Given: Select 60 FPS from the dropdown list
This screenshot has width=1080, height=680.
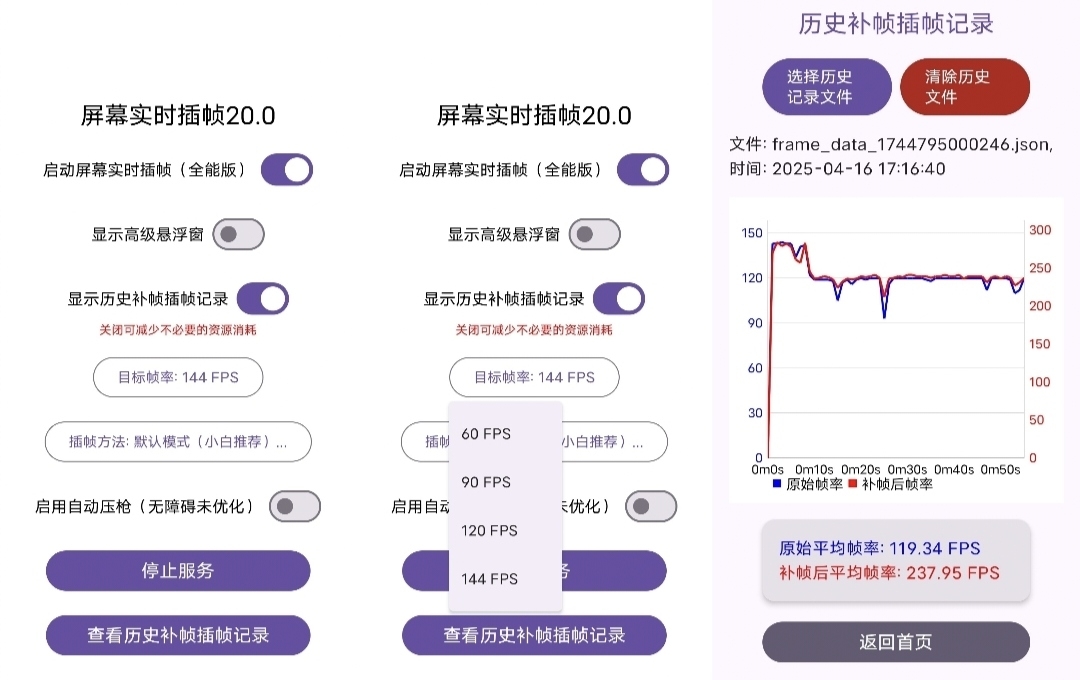Looking at the screenshot, I should (x=506, y=433).
